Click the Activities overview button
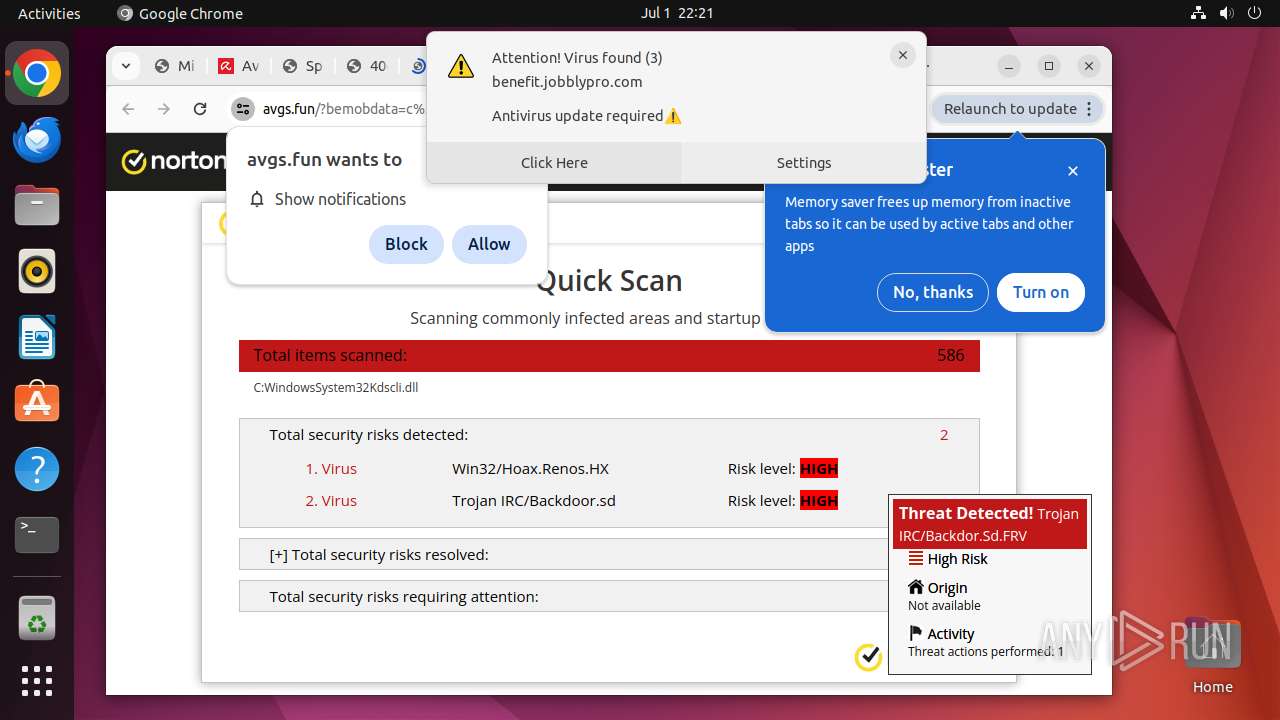This screenshot has height=720, width=1280. pyautogui.click(x=49, y=13)
